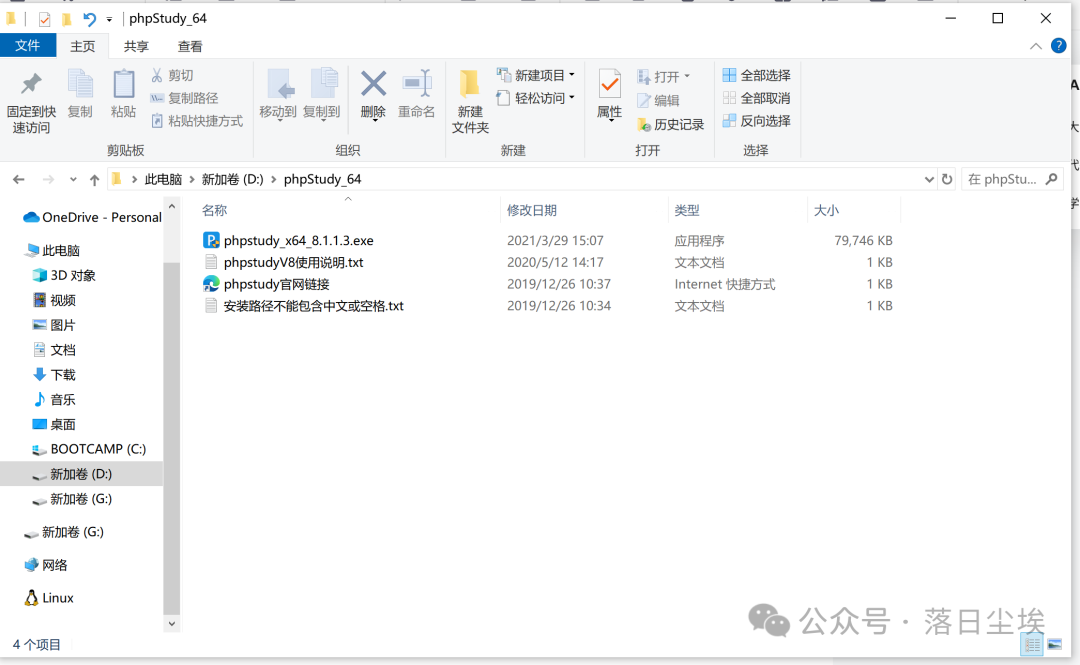
Task: Click Select none (全部取消)
Action: [x=756, y=98]
